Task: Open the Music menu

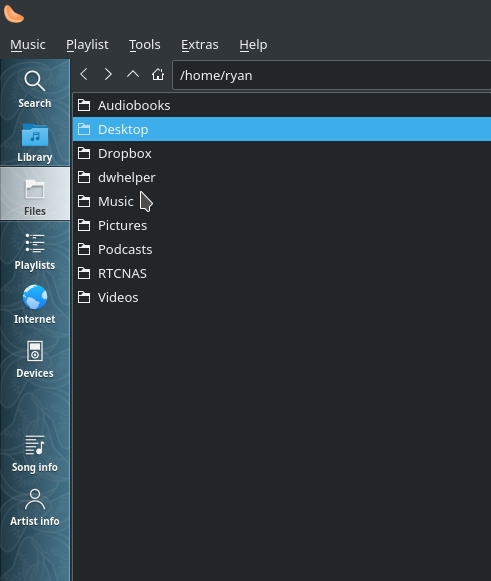Action: tap(28, 45)
